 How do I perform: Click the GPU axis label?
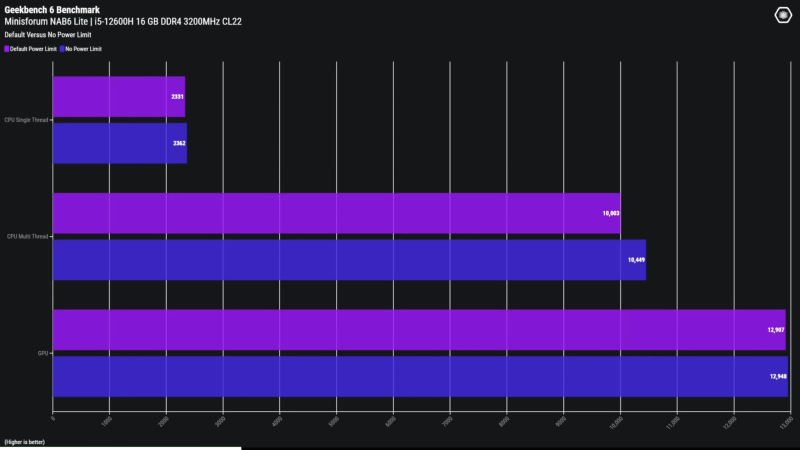43,353
